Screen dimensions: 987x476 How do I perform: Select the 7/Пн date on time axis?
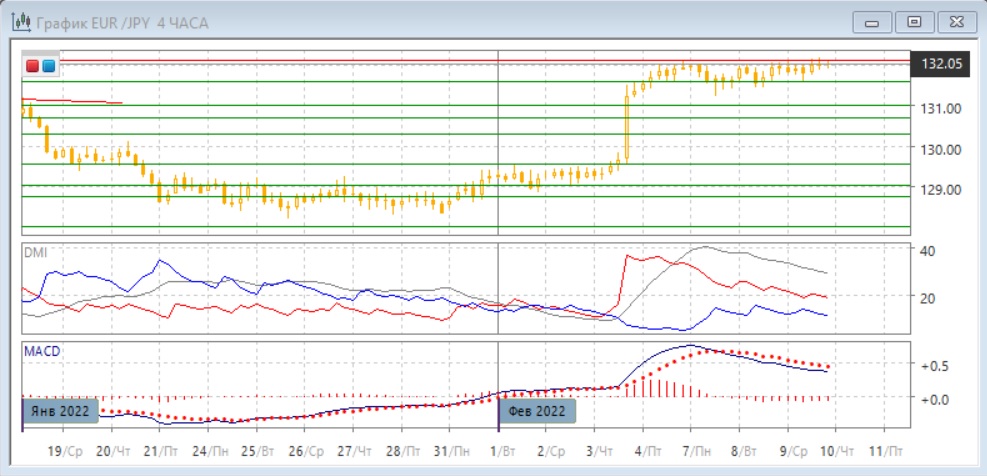[699, 452]
